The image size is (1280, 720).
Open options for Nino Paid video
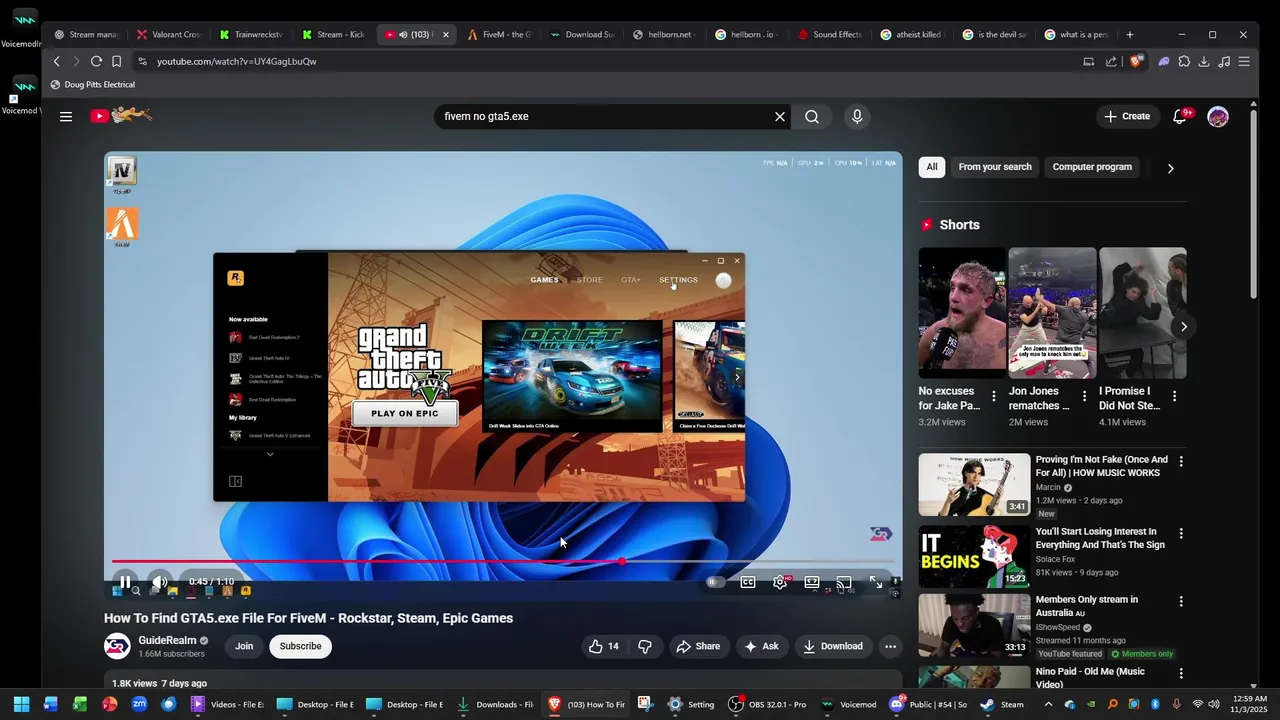tap(1181, 673)
